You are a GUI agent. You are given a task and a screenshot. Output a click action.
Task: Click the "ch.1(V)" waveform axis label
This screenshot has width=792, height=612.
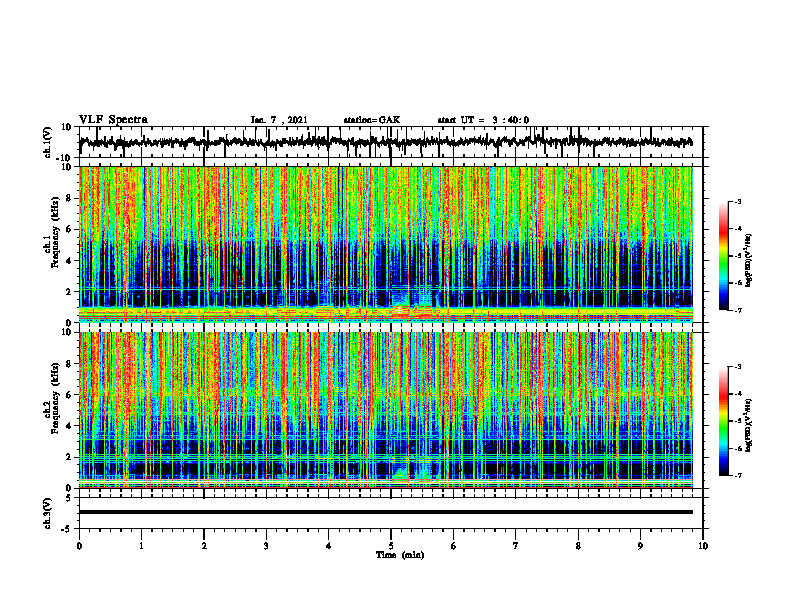pyautogui.click(x=48, y=142)
